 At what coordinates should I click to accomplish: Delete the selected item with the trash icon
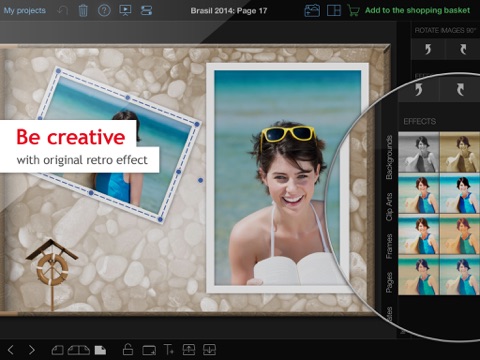click(83, 11)
